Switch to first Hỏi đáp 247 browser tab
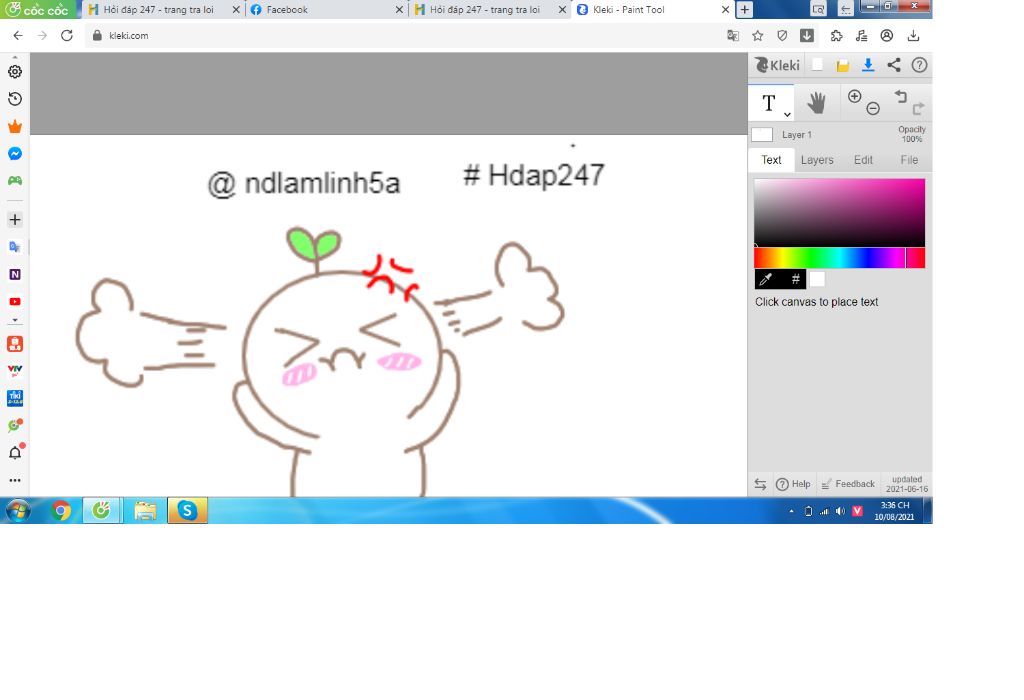This screenshot has width=1024, height=700. 158,10
